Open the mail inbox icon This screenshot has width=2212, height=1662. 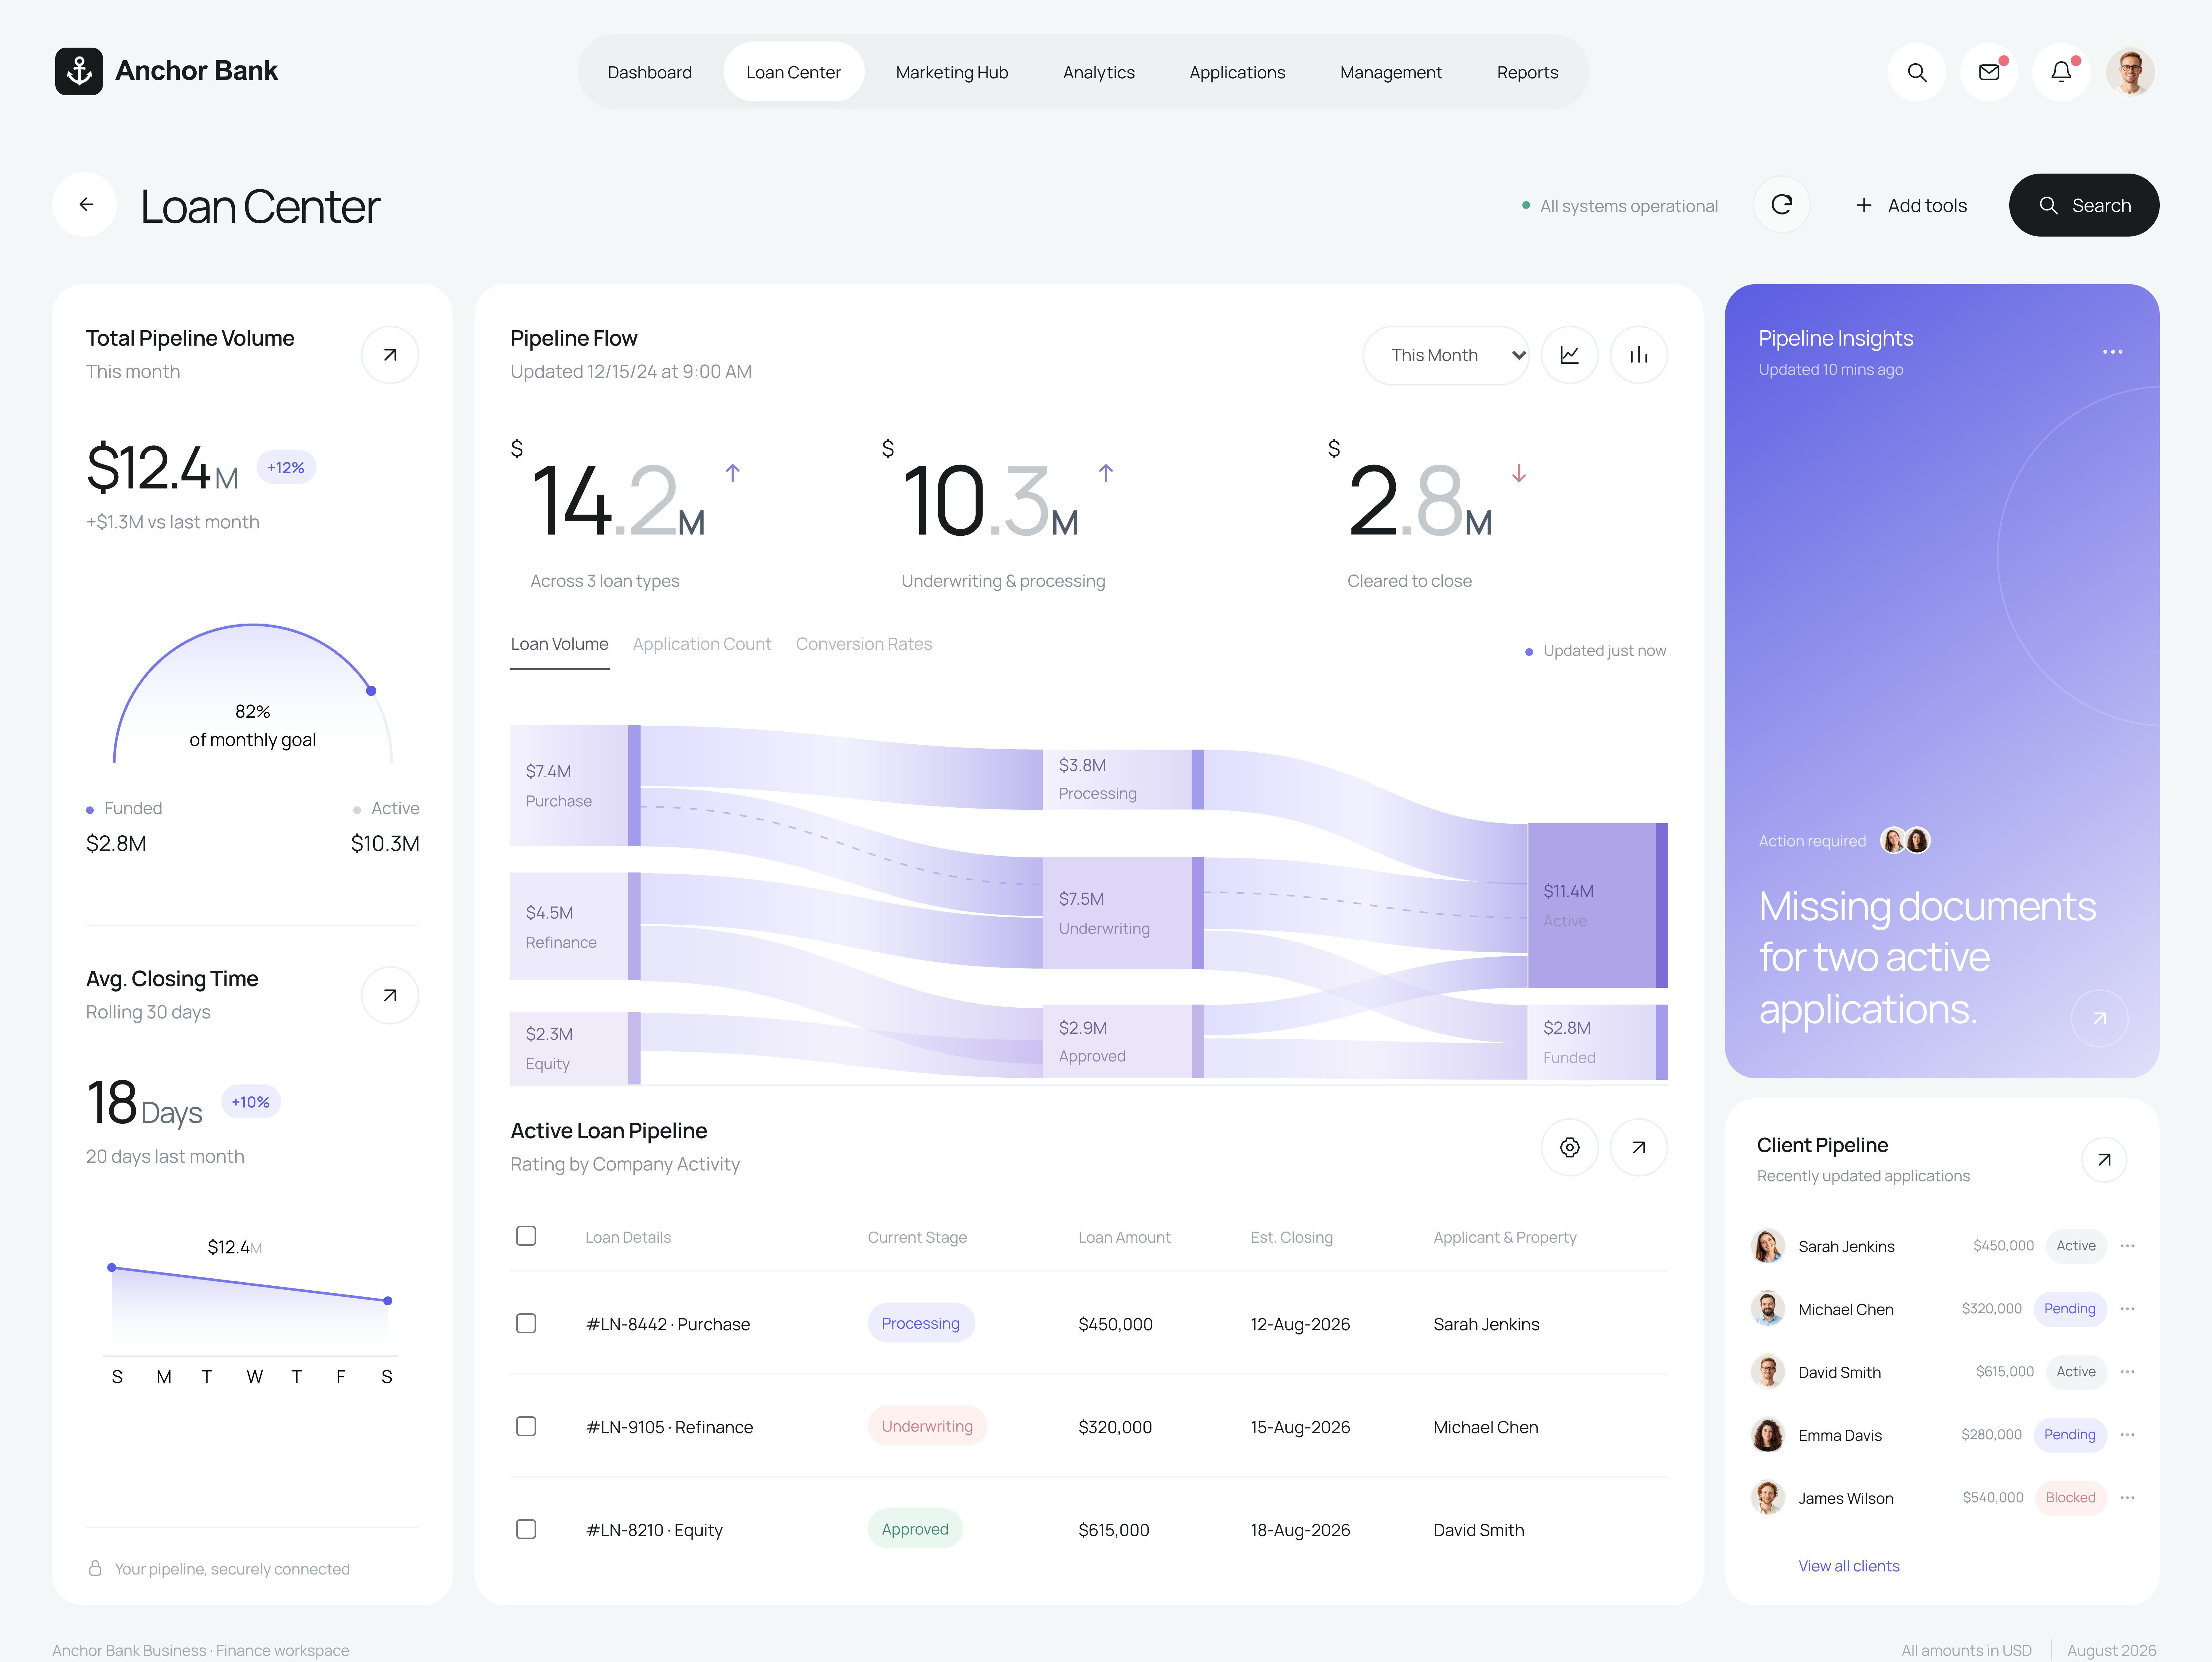pyautogui.click(x=1989, y=72)
